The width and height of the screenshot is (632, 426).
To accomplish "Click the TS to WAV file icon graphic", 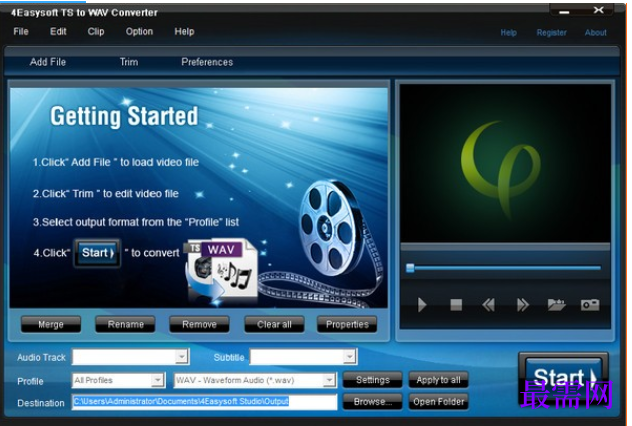I will click(221, 270).
